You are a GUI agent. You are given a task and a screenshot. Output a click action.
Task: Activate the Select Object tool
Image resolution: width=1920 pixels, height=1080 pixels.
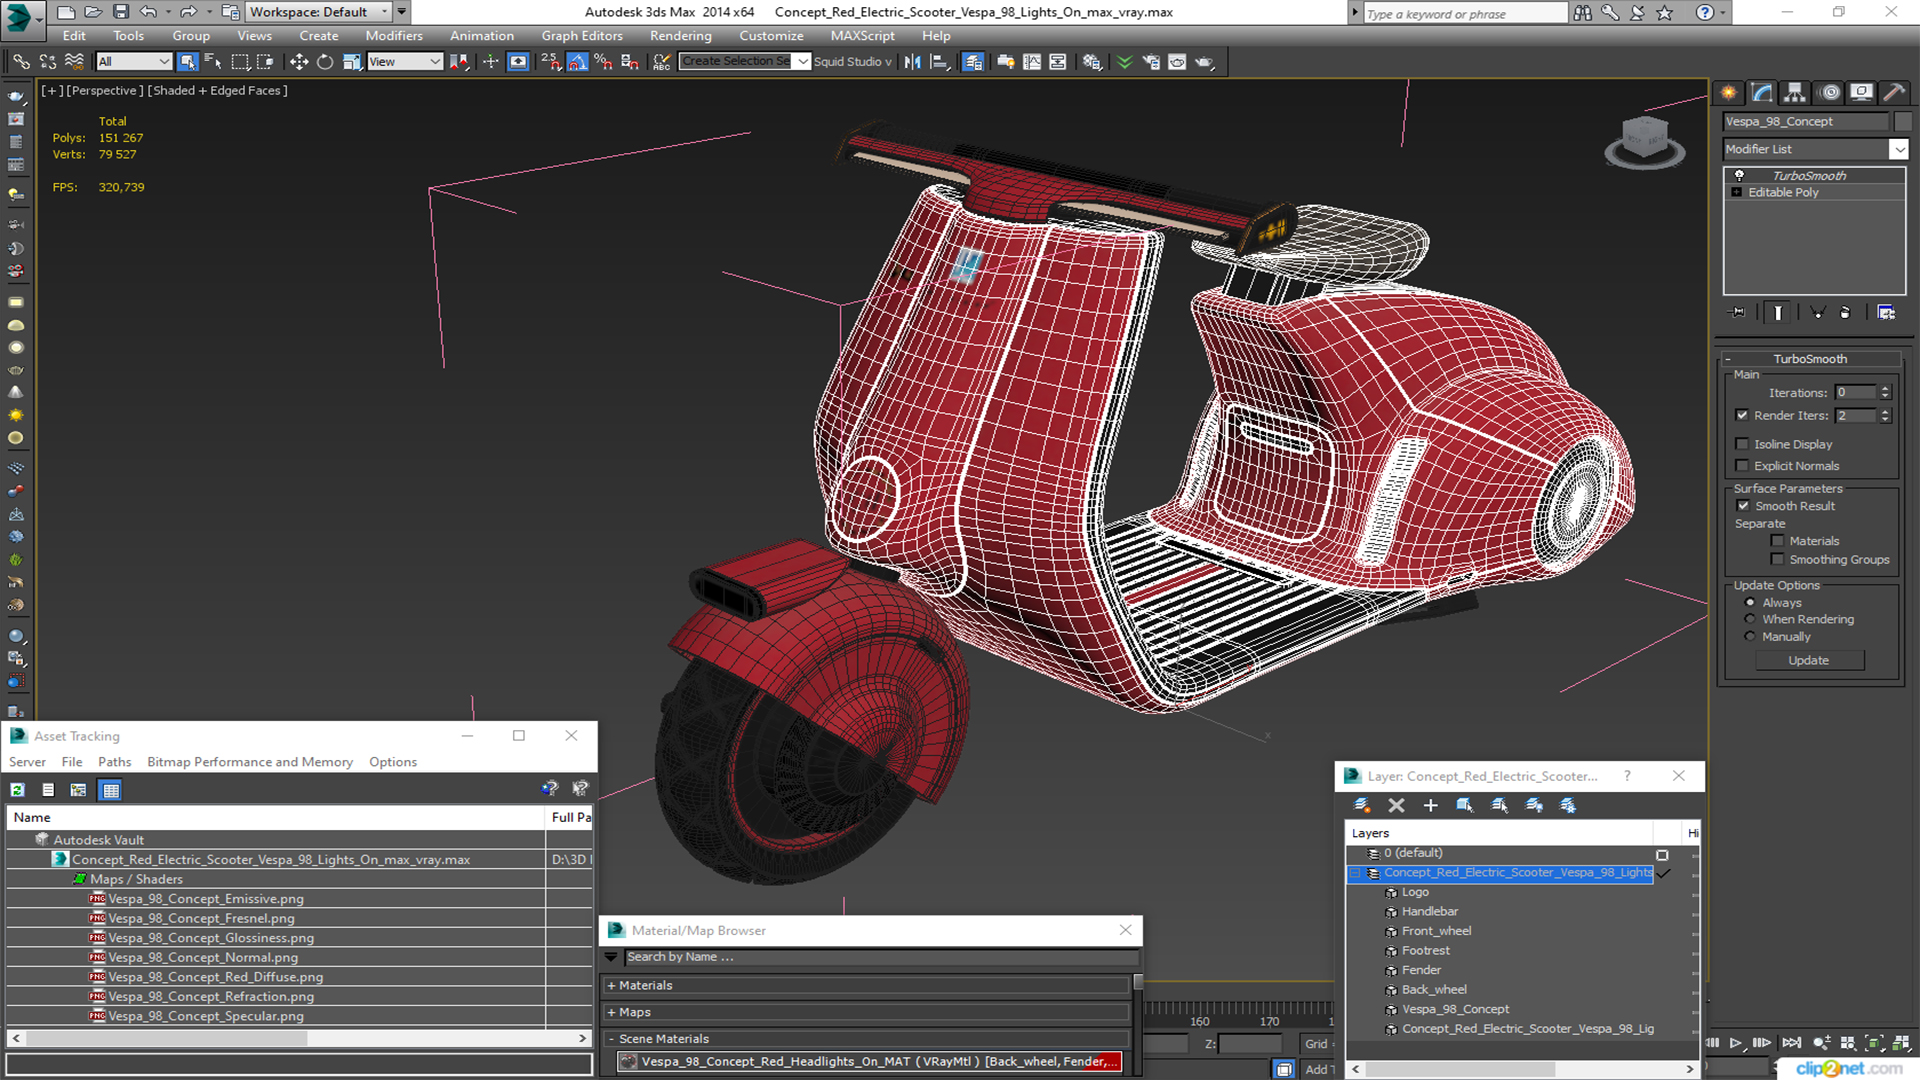187,62
